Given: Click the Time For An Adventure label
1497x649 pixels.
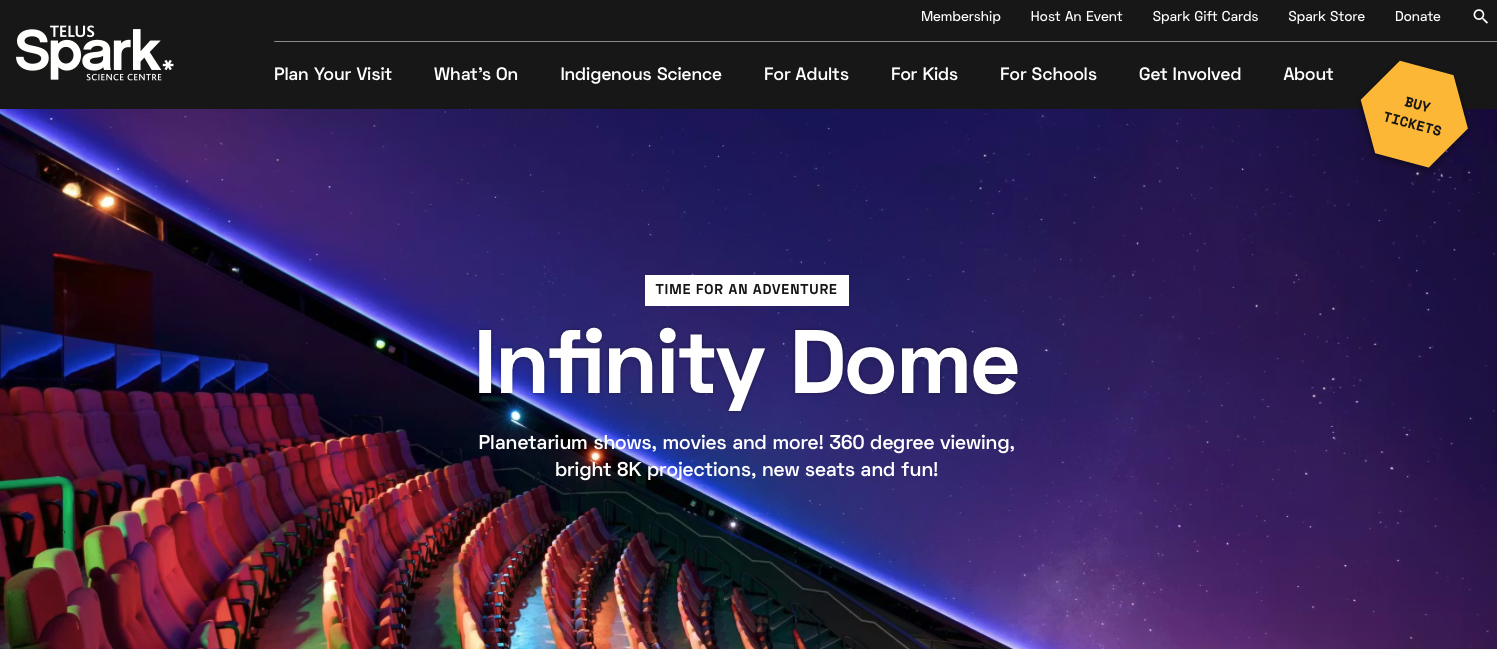Looking at the screenshot, I should 746,290.
